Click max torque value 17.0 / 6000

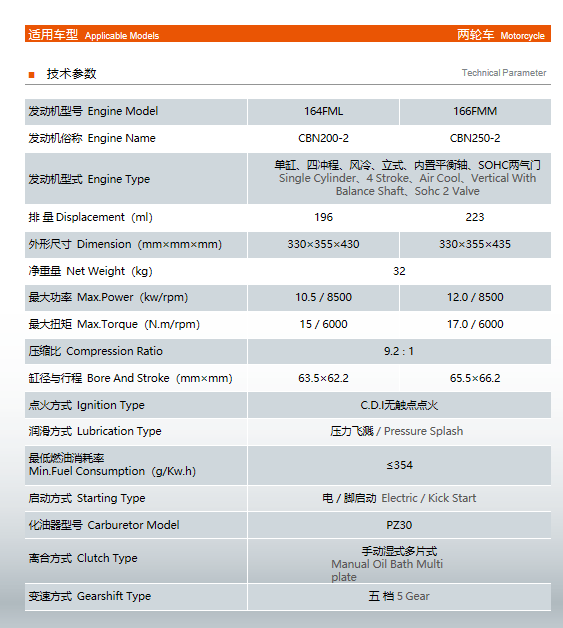coord(475,324)
